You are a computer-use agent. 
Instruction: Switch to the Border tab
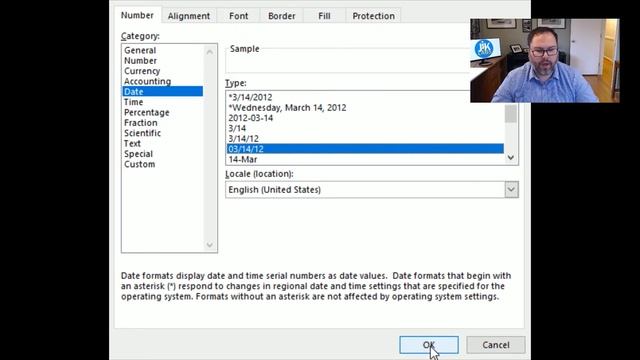tap(282, 16)
